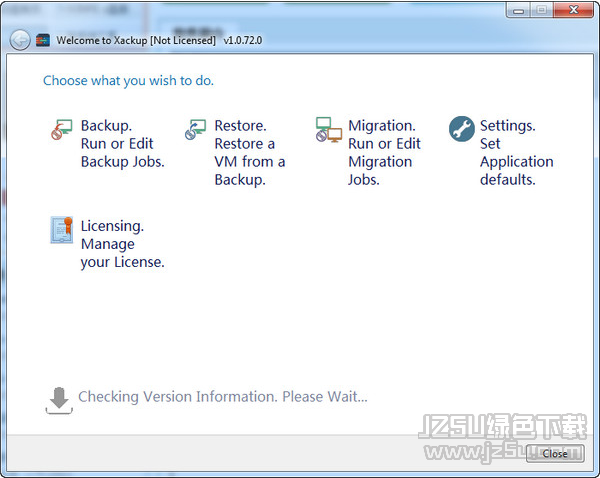Minimize the Xackup window
Image resolution: width=600 pixels, height=478 pixels.
518,10
